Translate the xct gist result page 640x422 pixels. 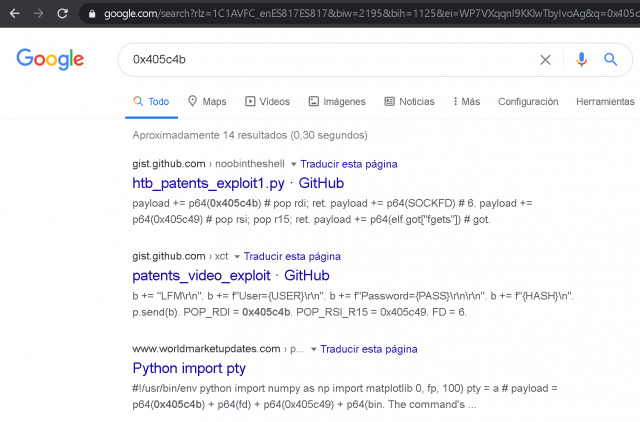click(x=292, y=256)
